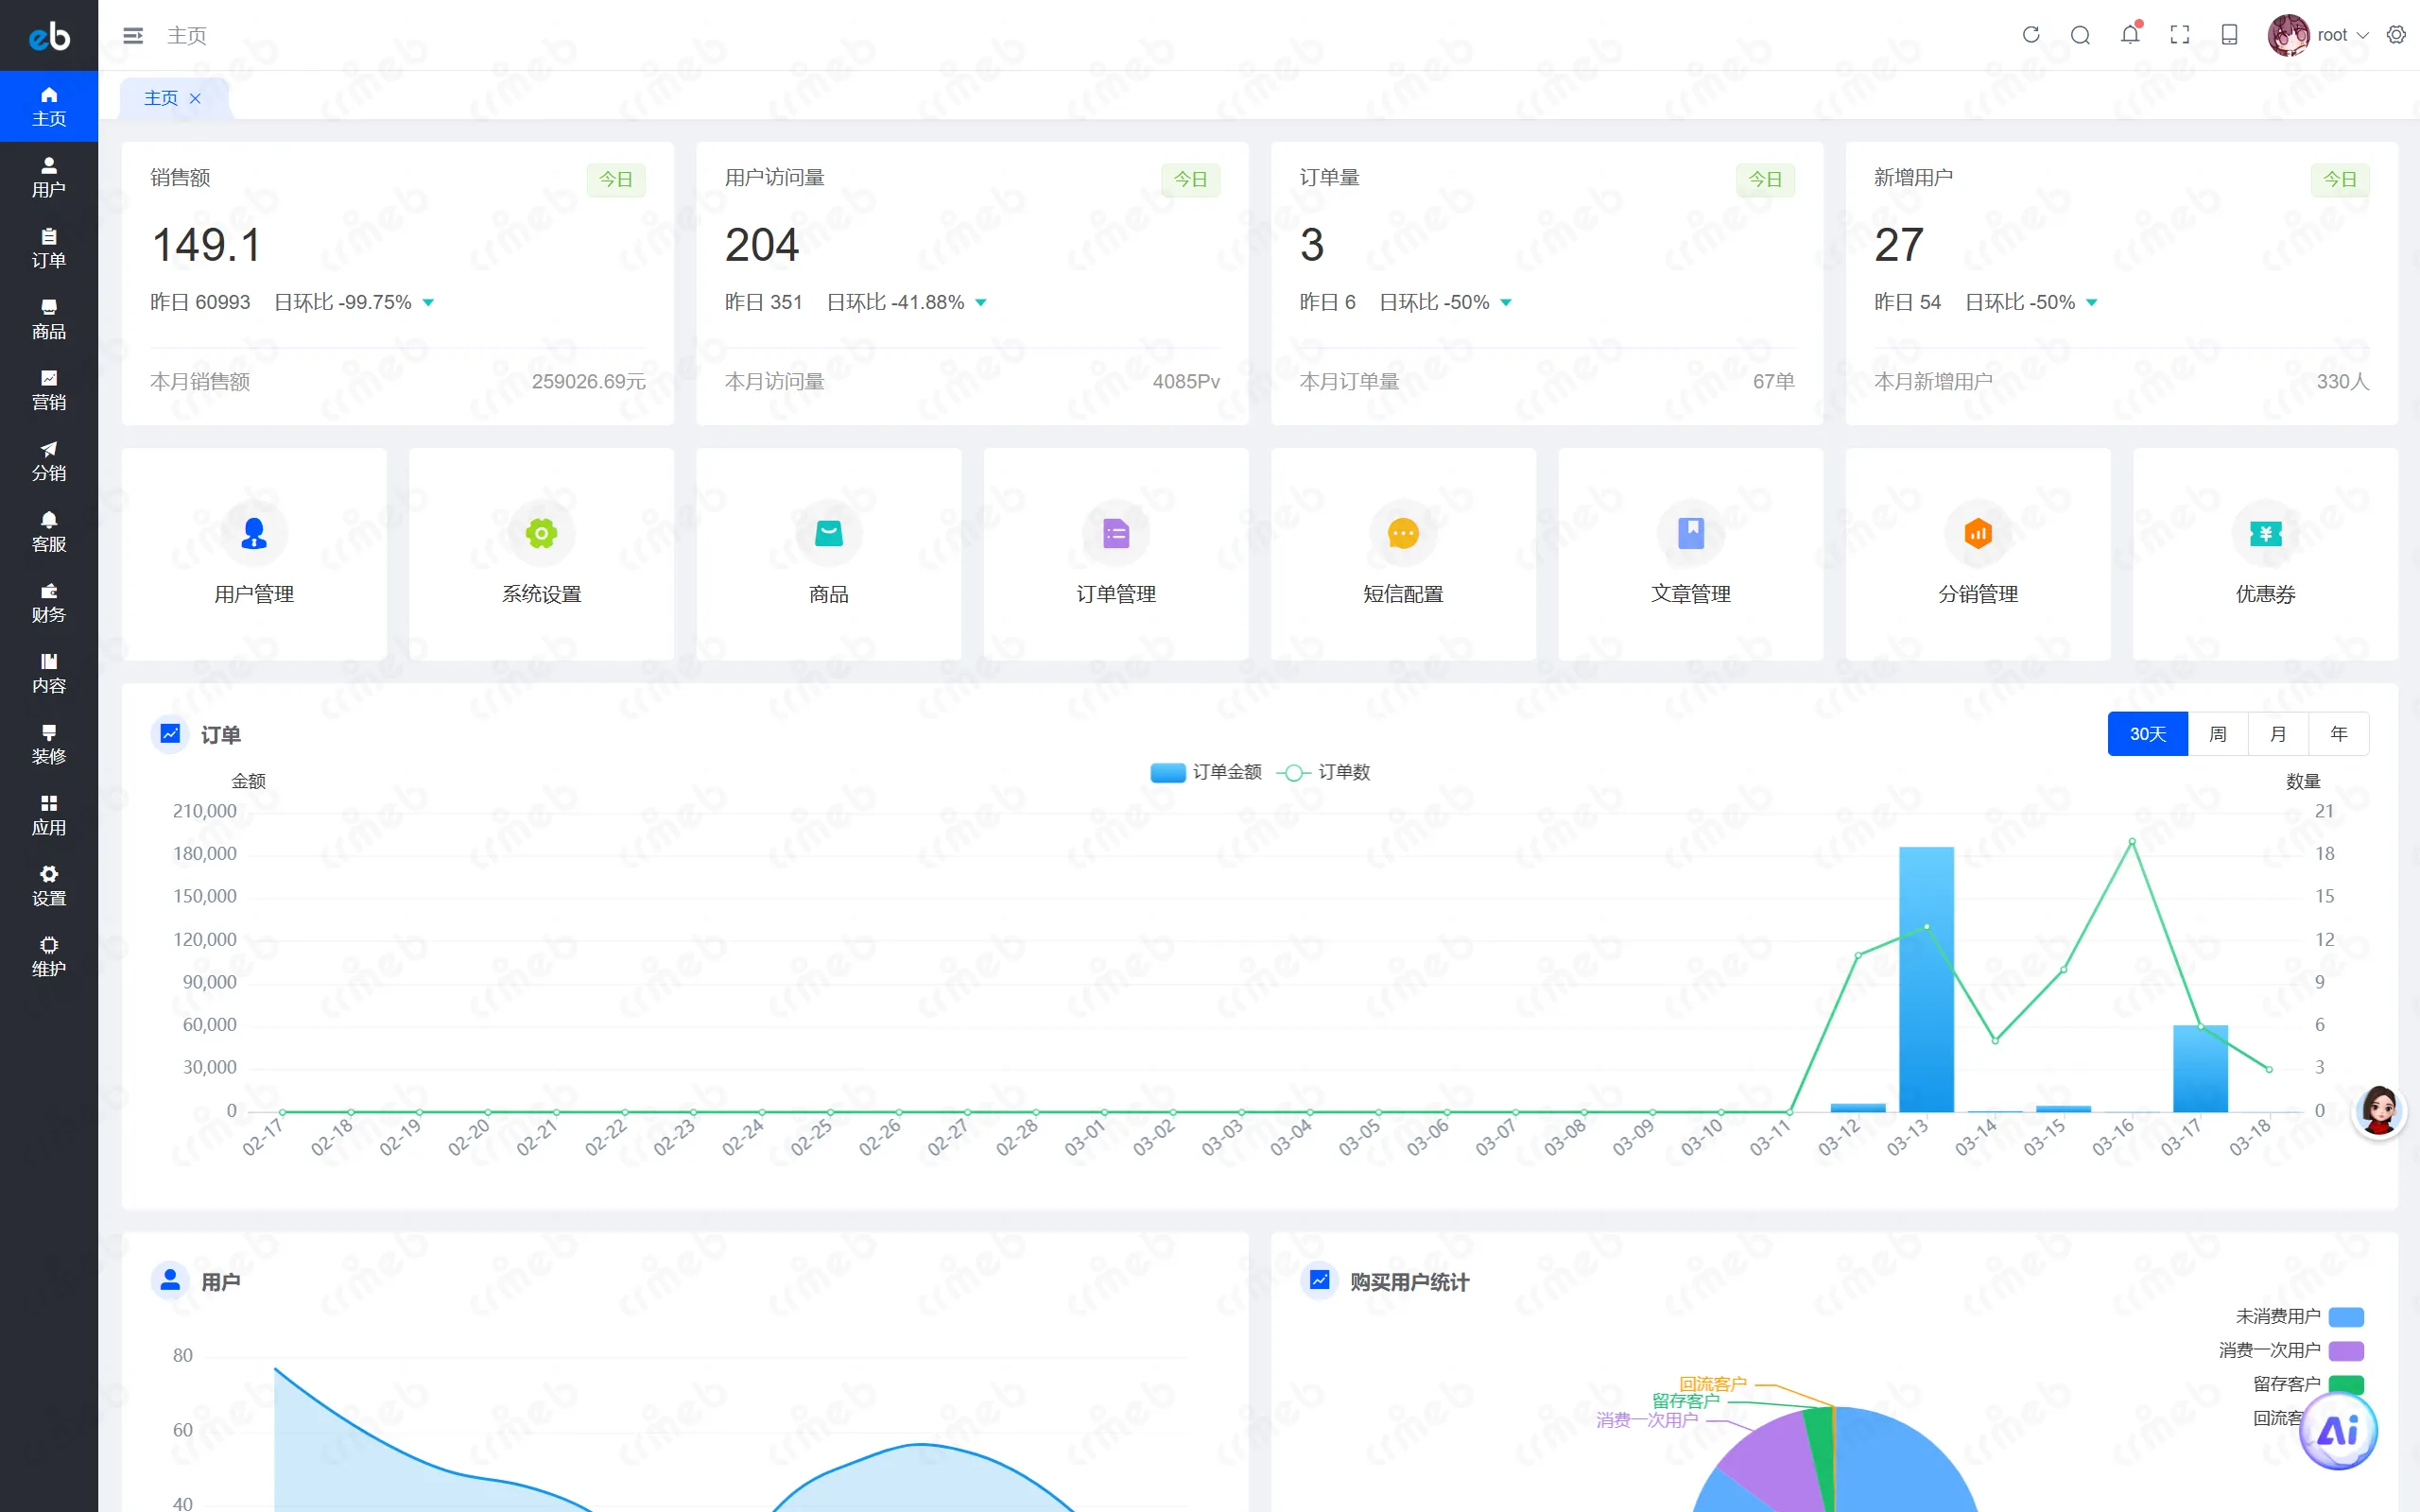The width and height of the screenshot is (2420, 1512).
Task: Go to 内容 in the sidebar
Action: 49,674
